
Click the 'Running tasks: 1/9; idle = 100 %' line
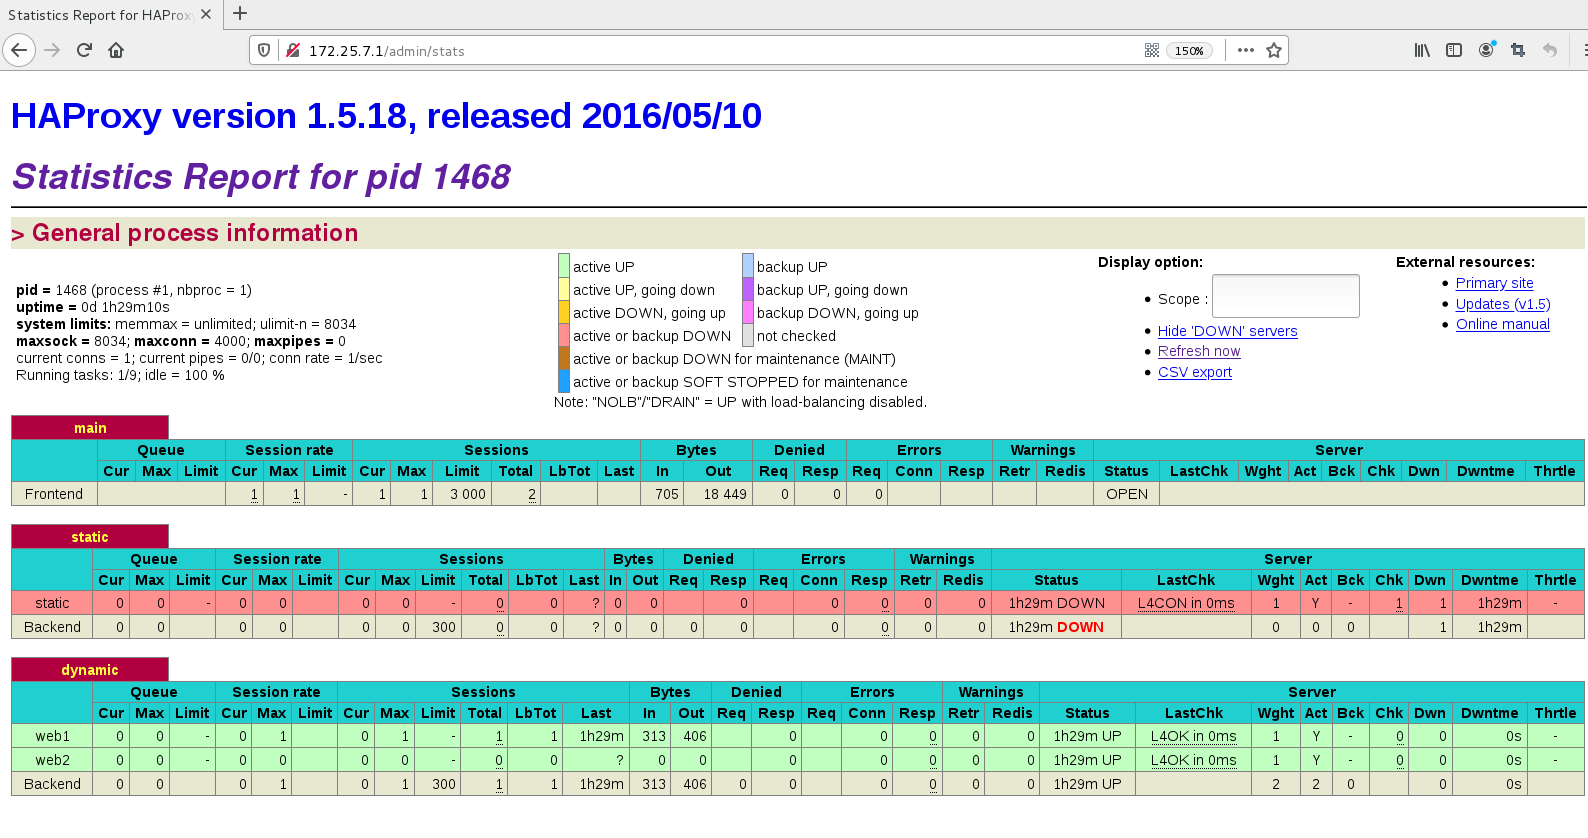[x=120, y=375]
